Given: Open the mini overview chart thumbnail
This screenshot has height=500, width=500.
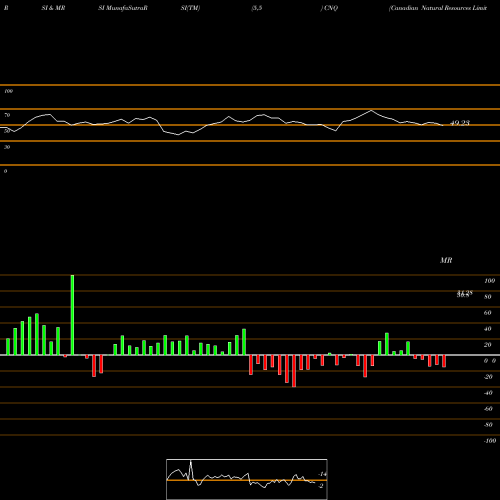Looking at the screenshot, I should point(247,479).
